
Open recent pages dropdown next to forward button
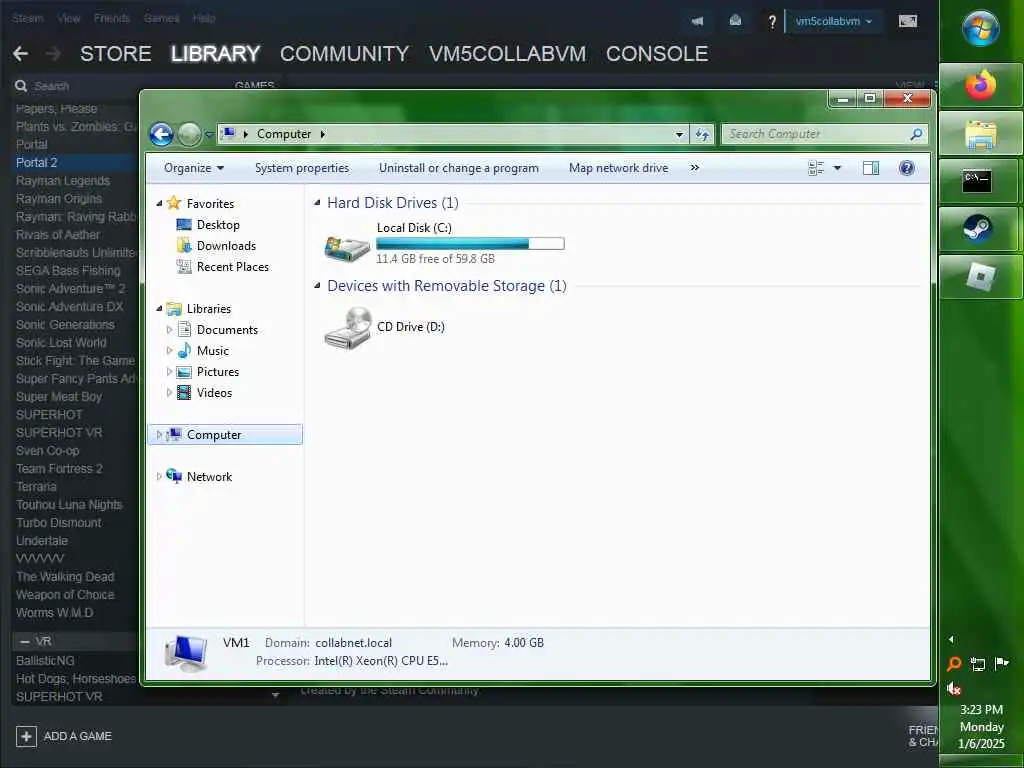point(209,135)
